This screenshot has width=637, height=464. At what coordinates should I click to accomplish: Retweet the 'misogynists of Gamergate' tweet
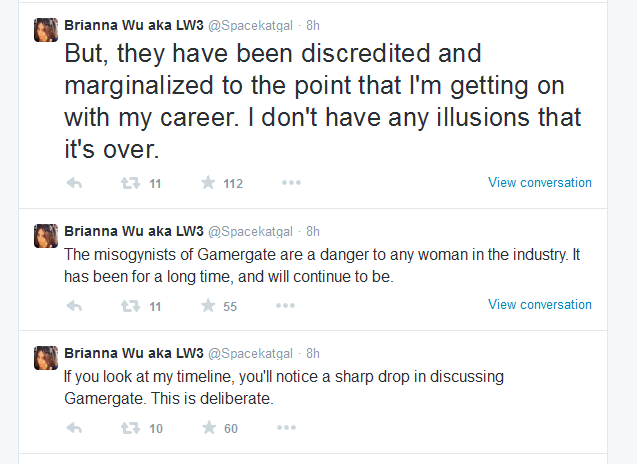click(130, 306)
